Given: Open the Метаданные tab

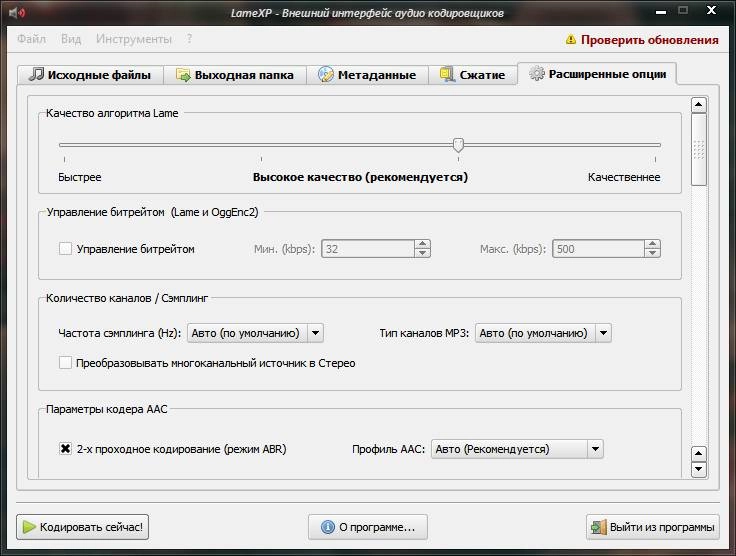Looking at the screenshot, I should (367, 75).
